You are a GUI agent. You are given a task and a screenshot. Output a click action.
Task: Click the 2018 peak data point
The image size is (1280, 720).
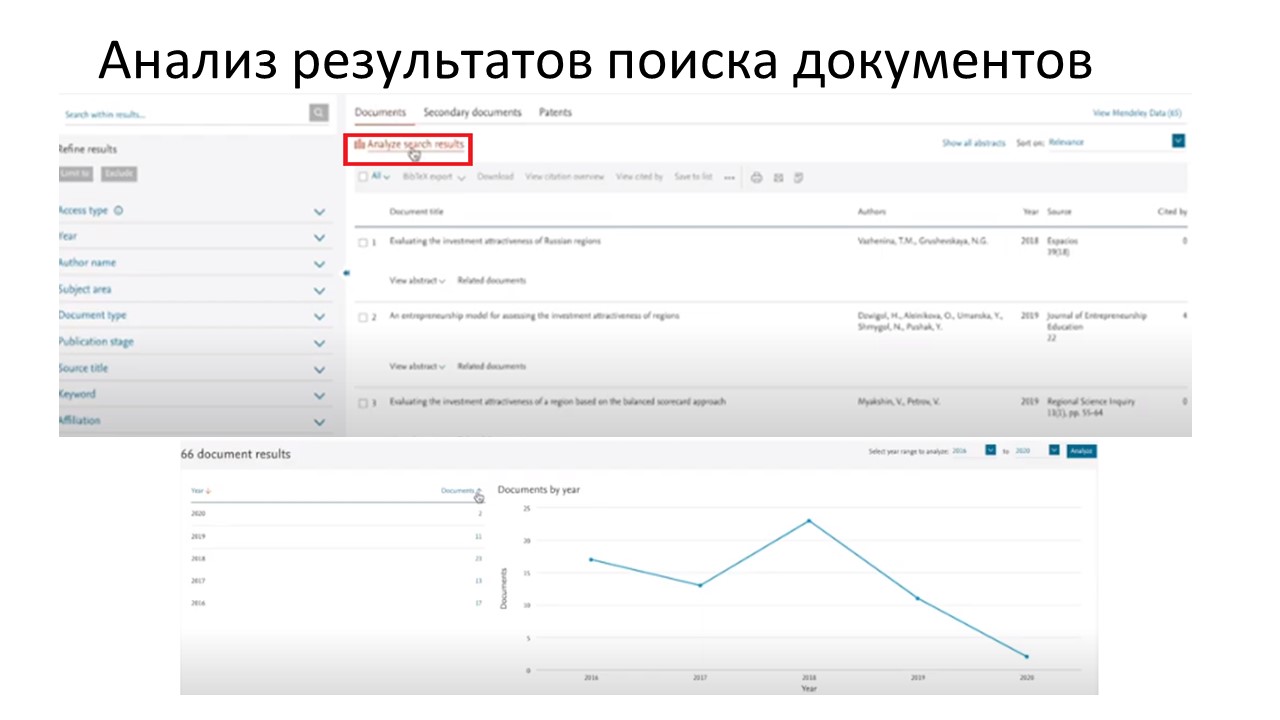809,521
